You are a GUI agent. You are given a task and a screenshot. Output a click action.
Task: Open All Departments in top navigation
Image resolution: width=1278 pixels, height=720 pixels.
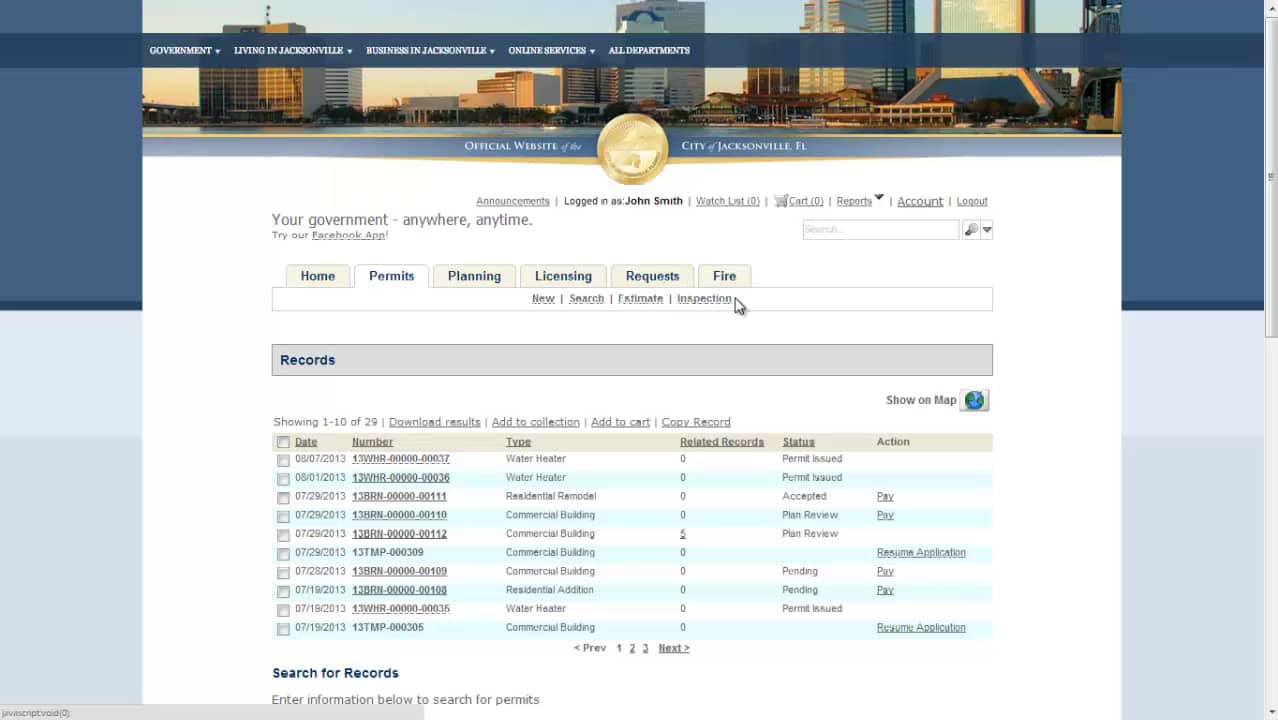click(x=649, y=50)
